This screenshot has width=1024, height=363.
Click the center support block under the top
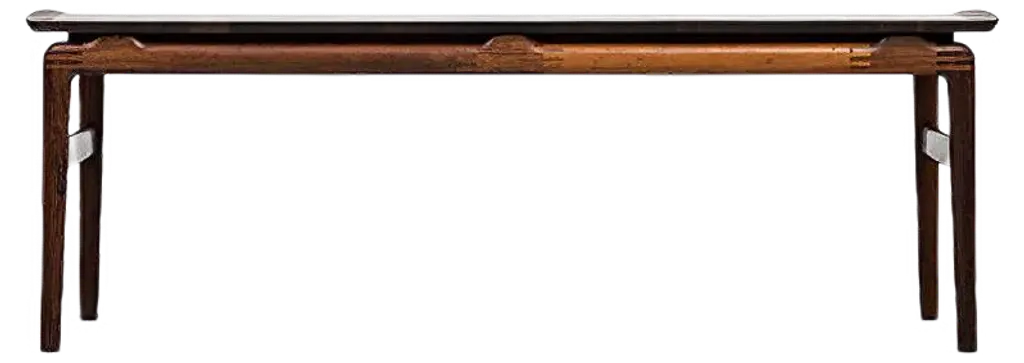click(x=511, y=44)
